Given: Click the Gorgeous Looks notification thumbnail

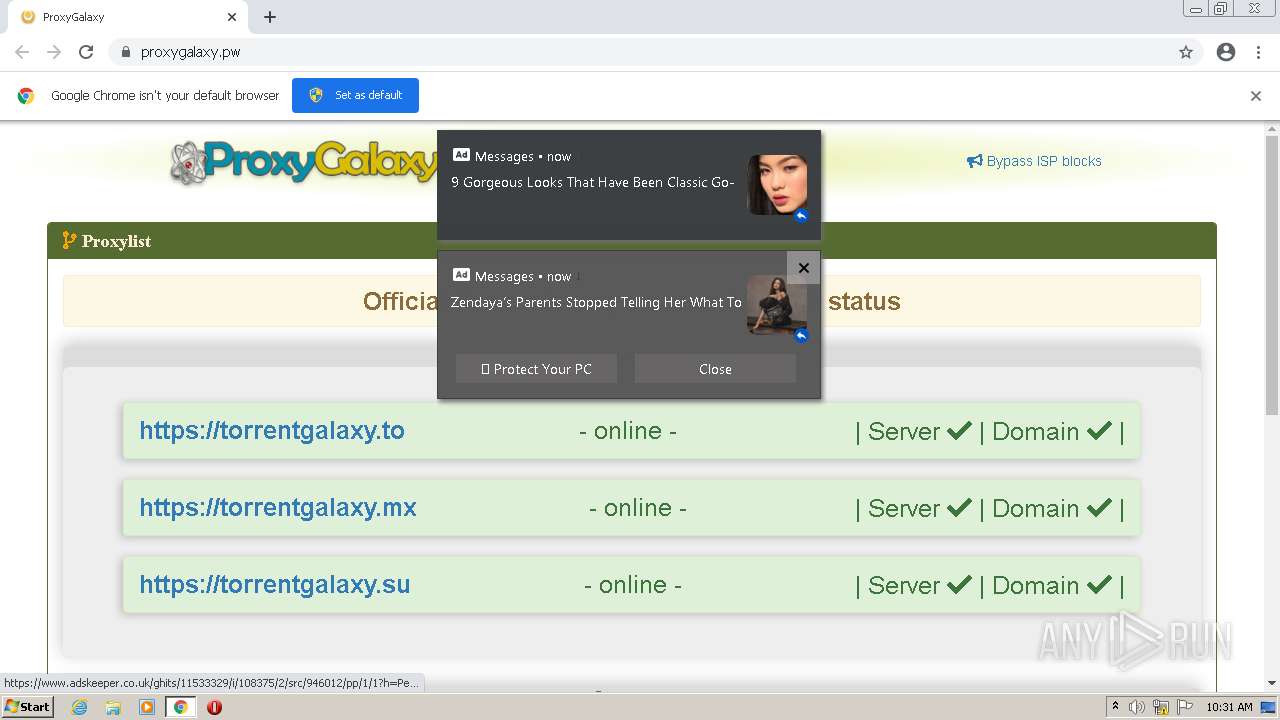Looking at the screenshot, I should click(777, 185).
